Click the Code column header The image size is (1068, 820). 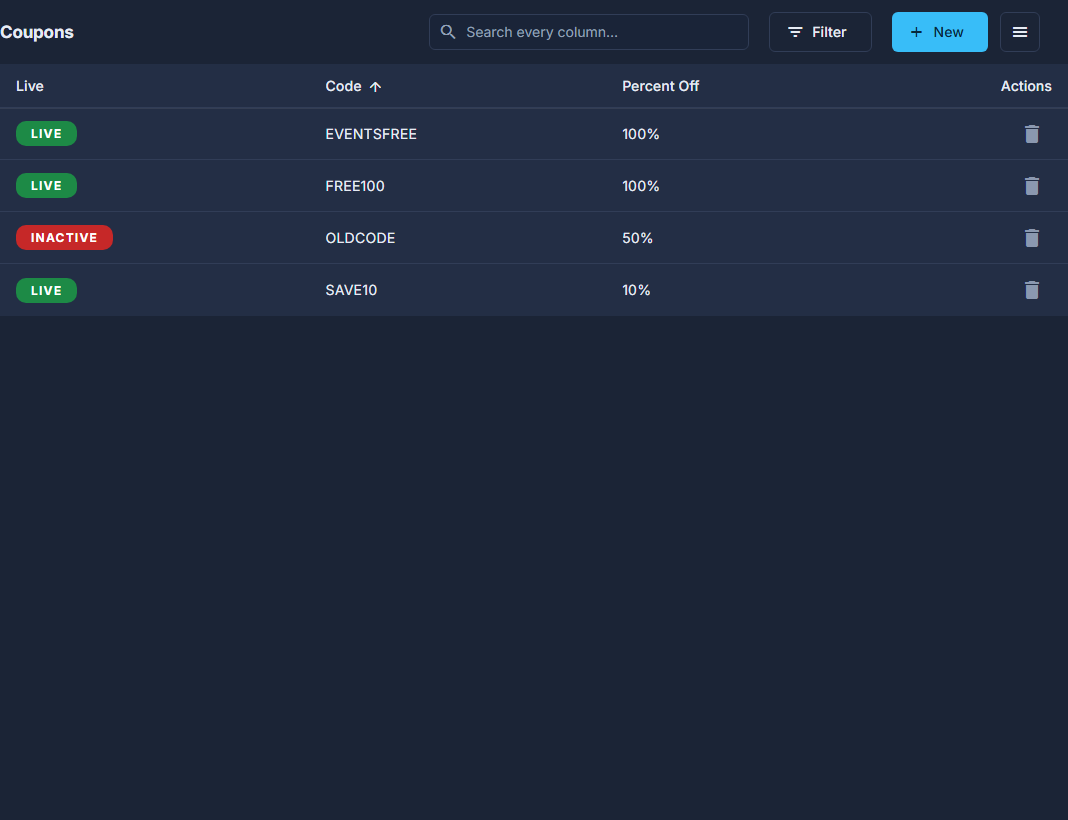point(343,86)
